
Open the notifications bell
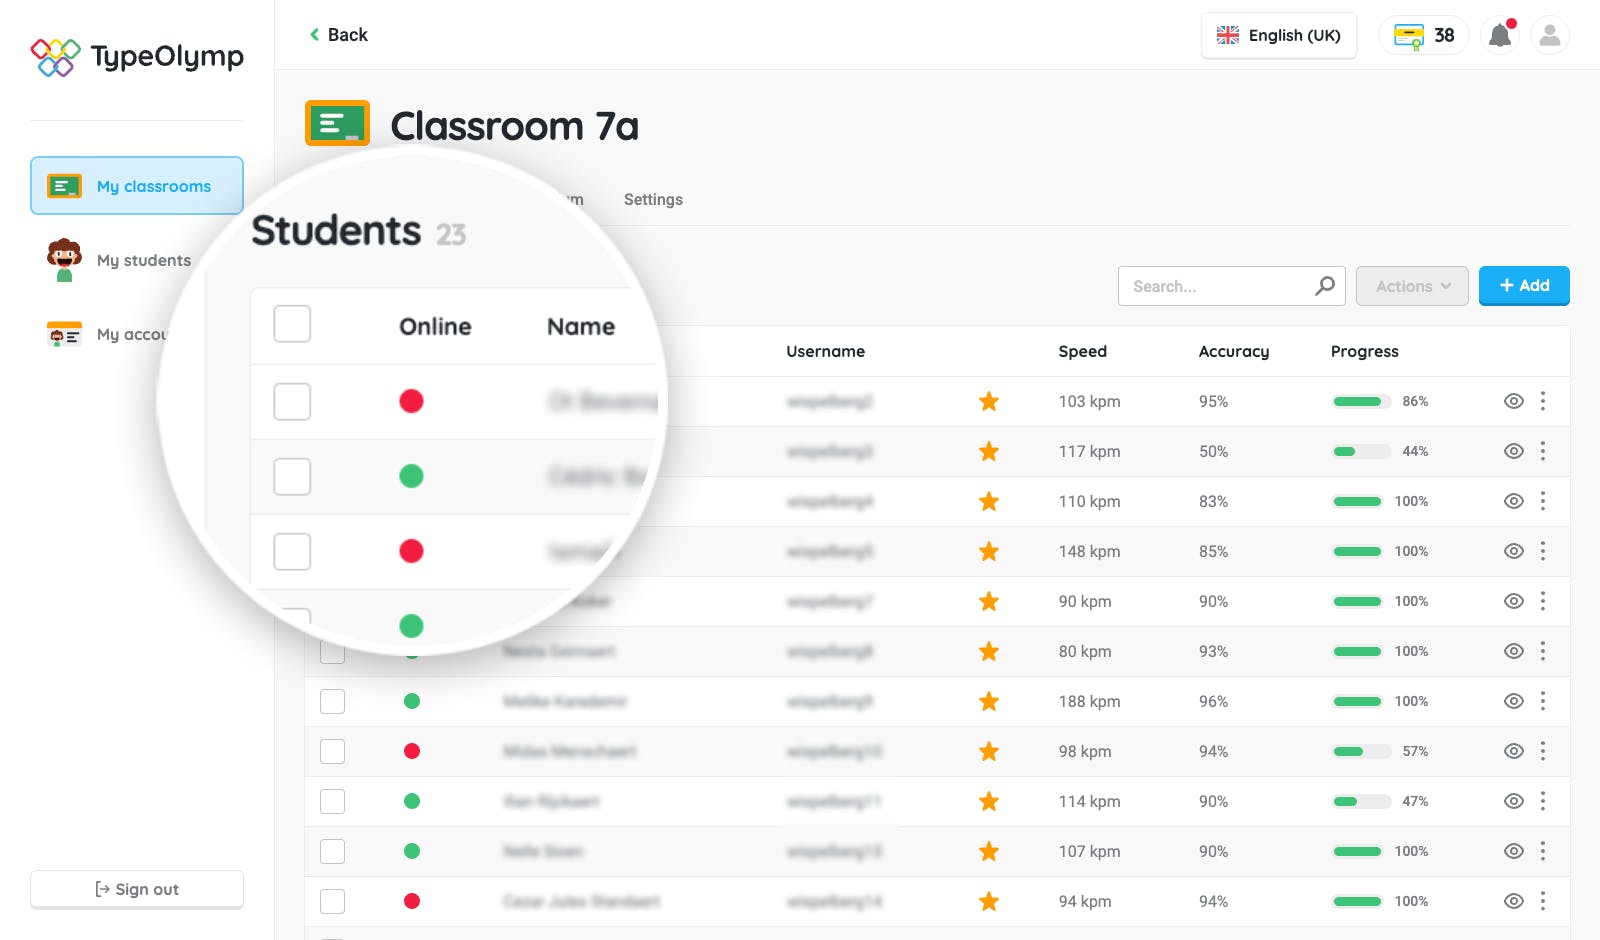click(1500, 35)
